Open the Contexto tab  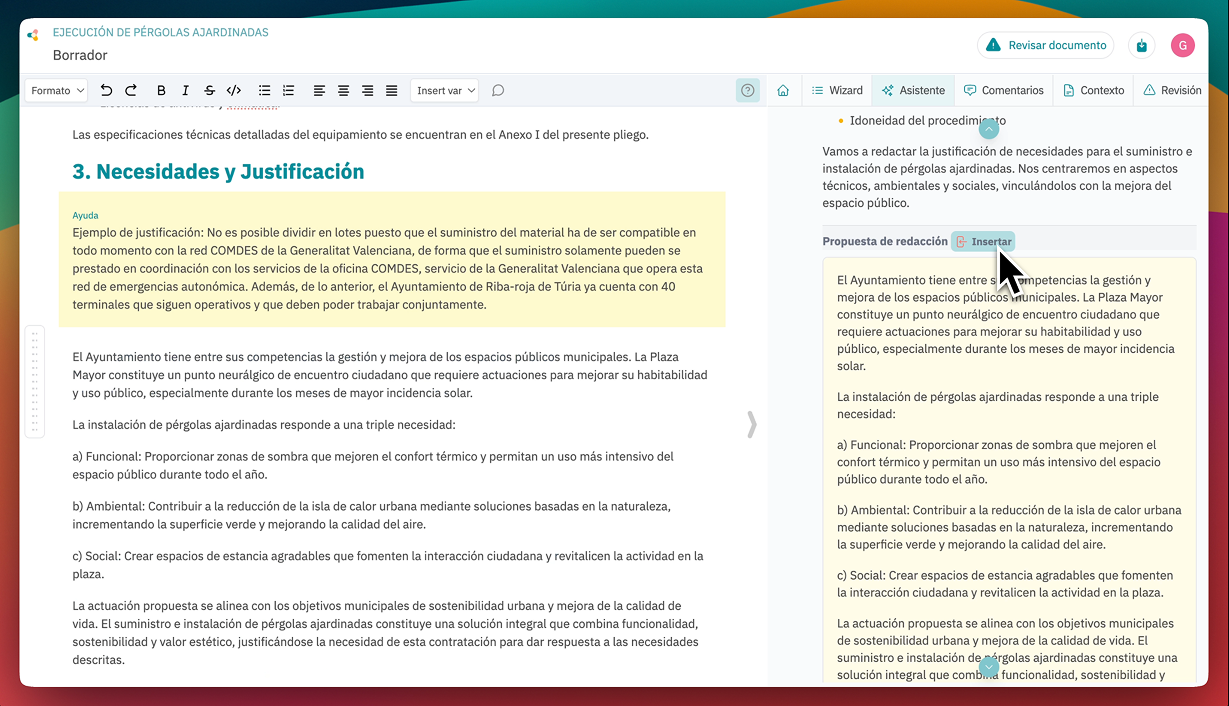tap(1093, 90)
